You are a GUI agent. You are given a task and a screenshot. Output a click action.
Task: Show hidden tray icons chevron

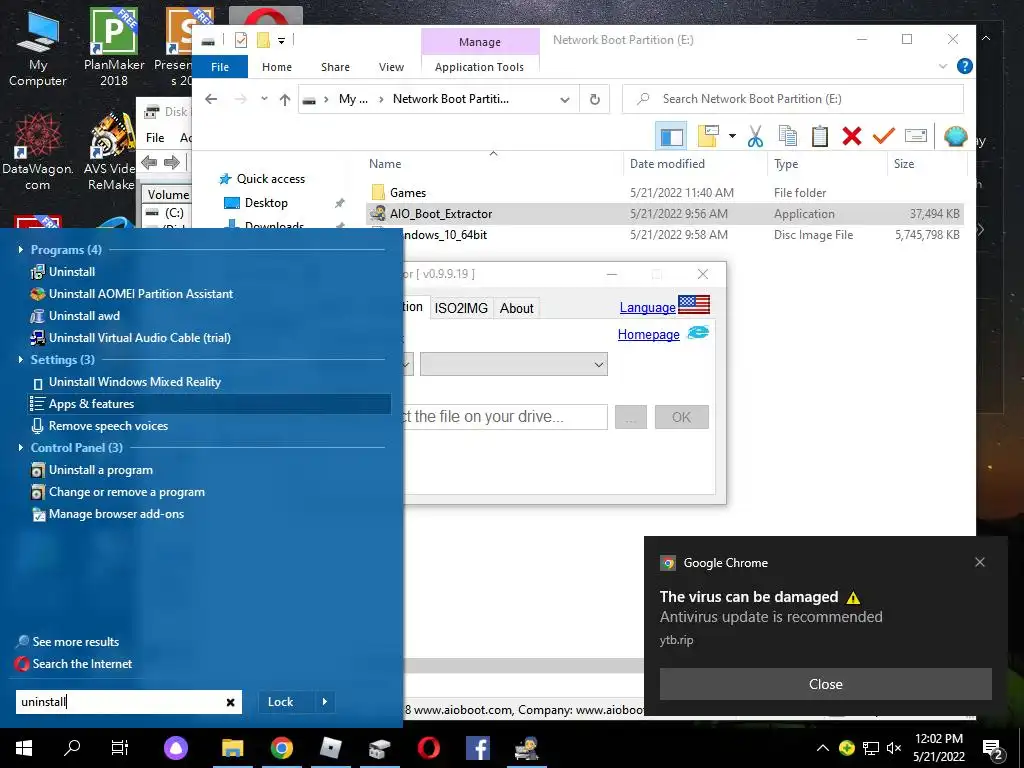[822, 748]
